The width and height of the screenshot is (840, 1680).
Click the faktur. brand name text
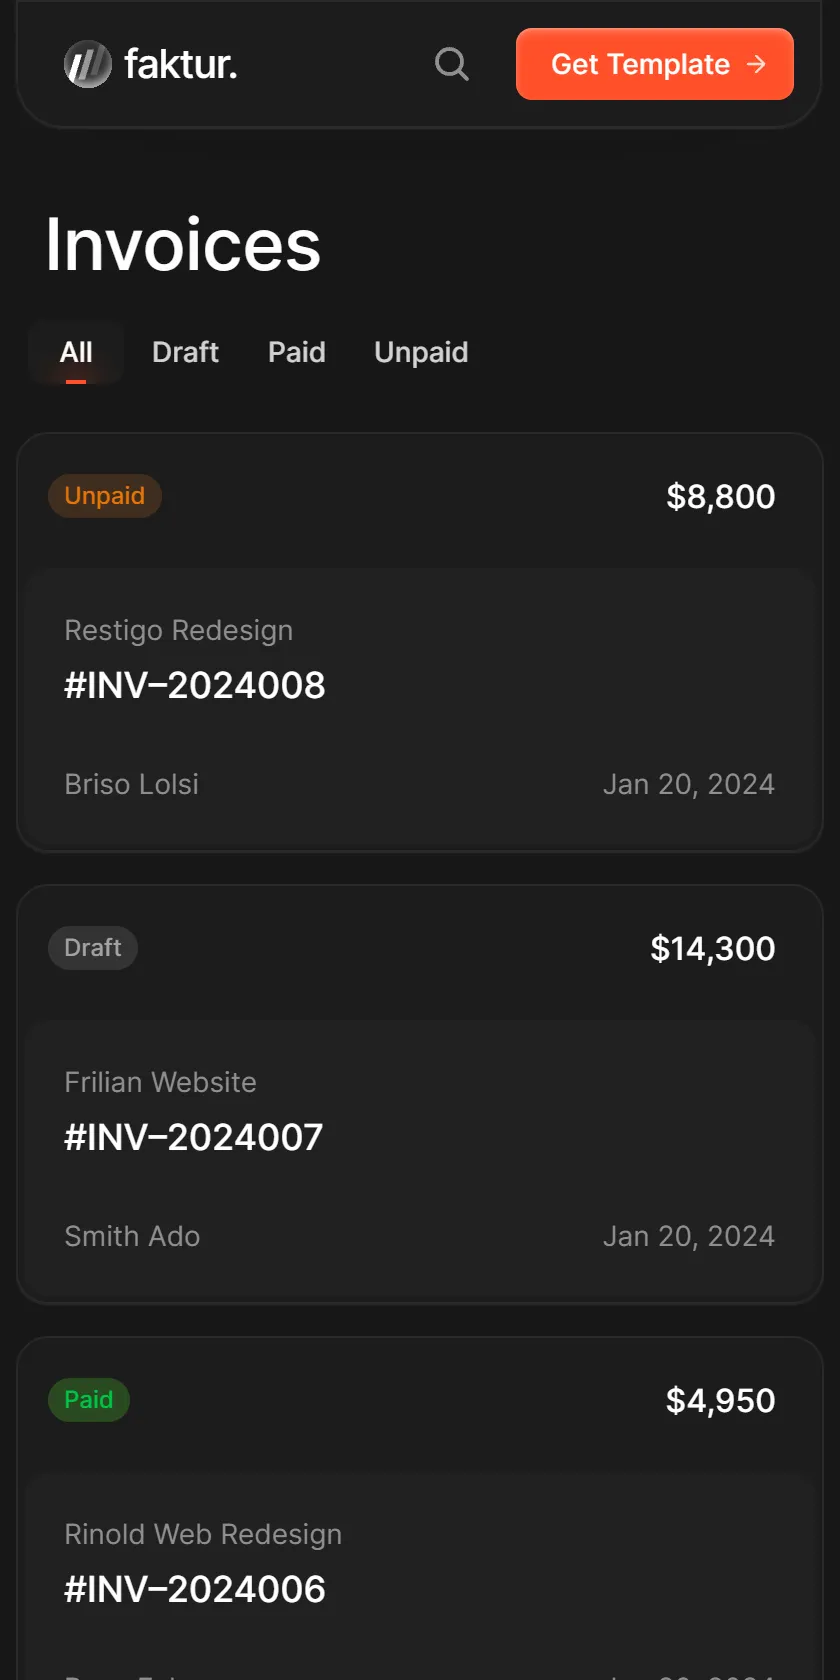181,64
